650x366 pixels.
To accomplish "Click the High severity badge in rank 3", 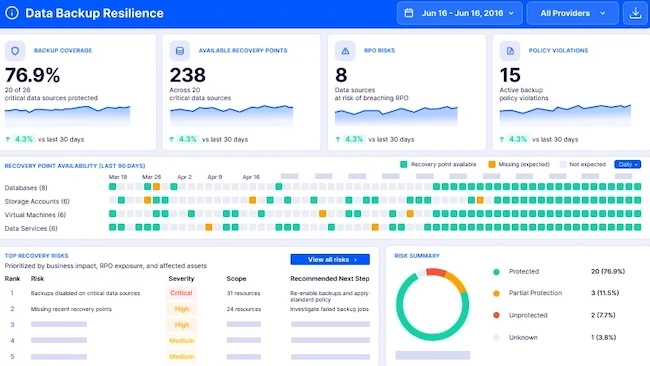I will coord(182,325).
